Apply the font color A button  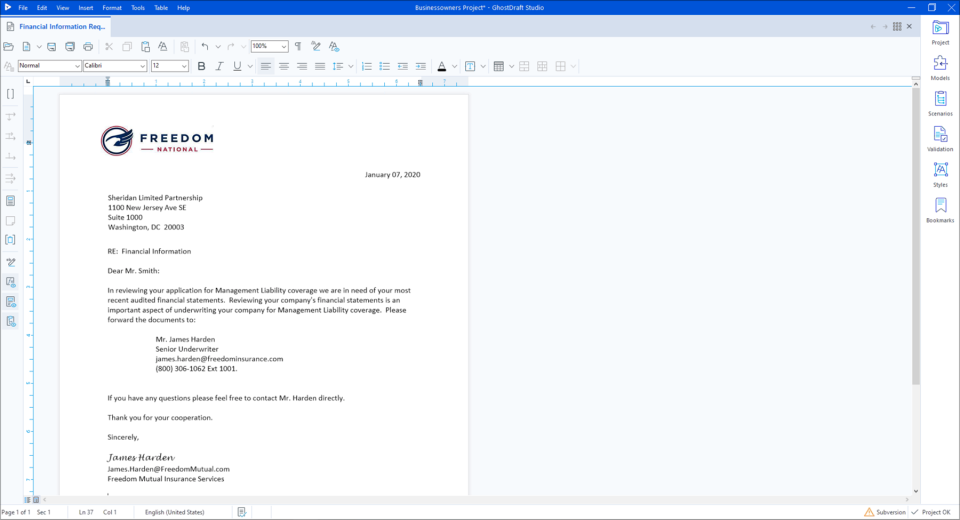442,66
